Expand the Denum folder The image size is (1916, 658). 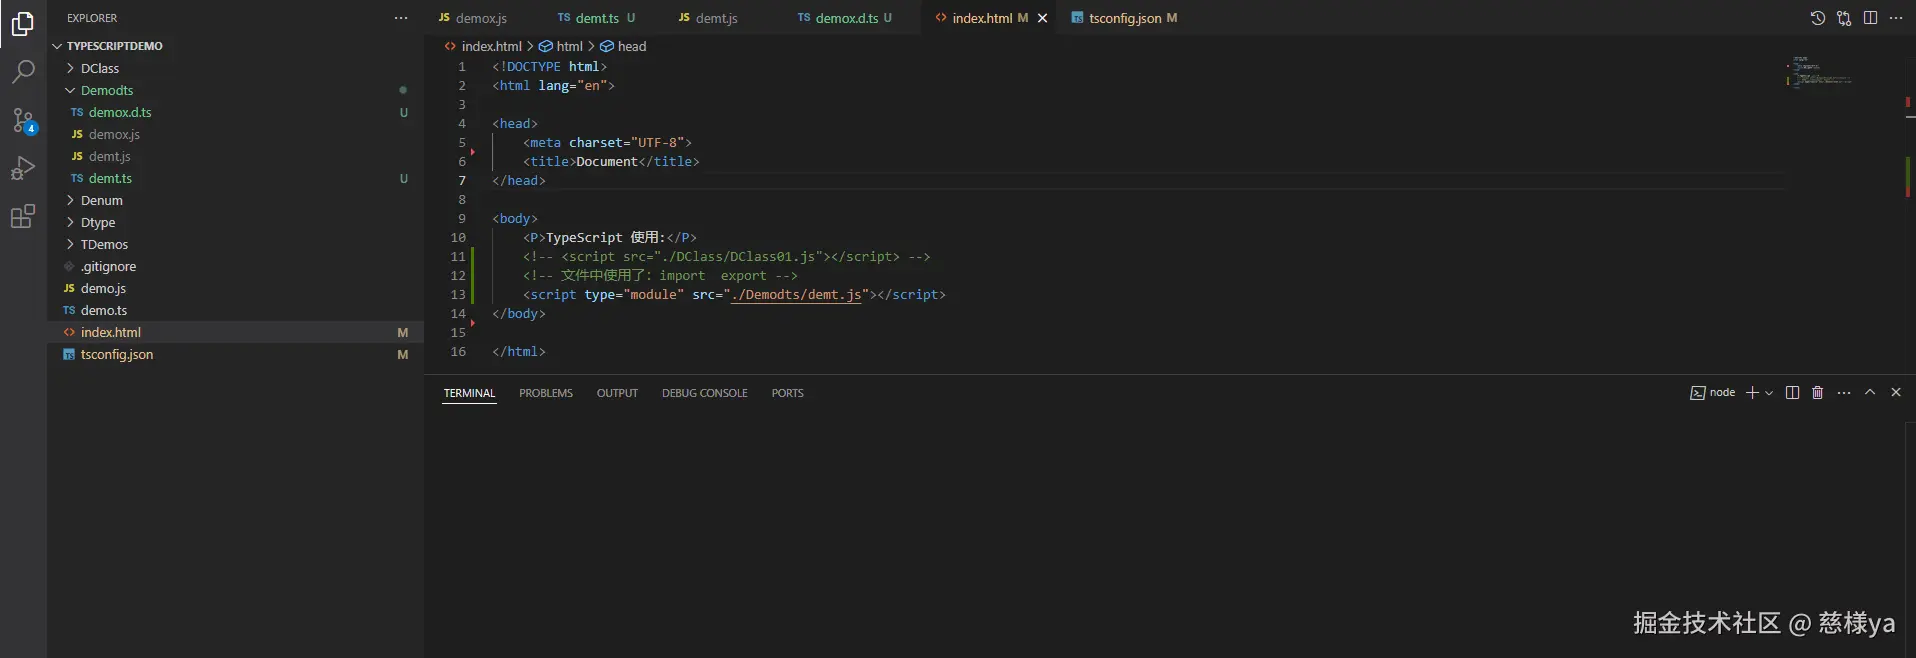(x=235, y=200)
